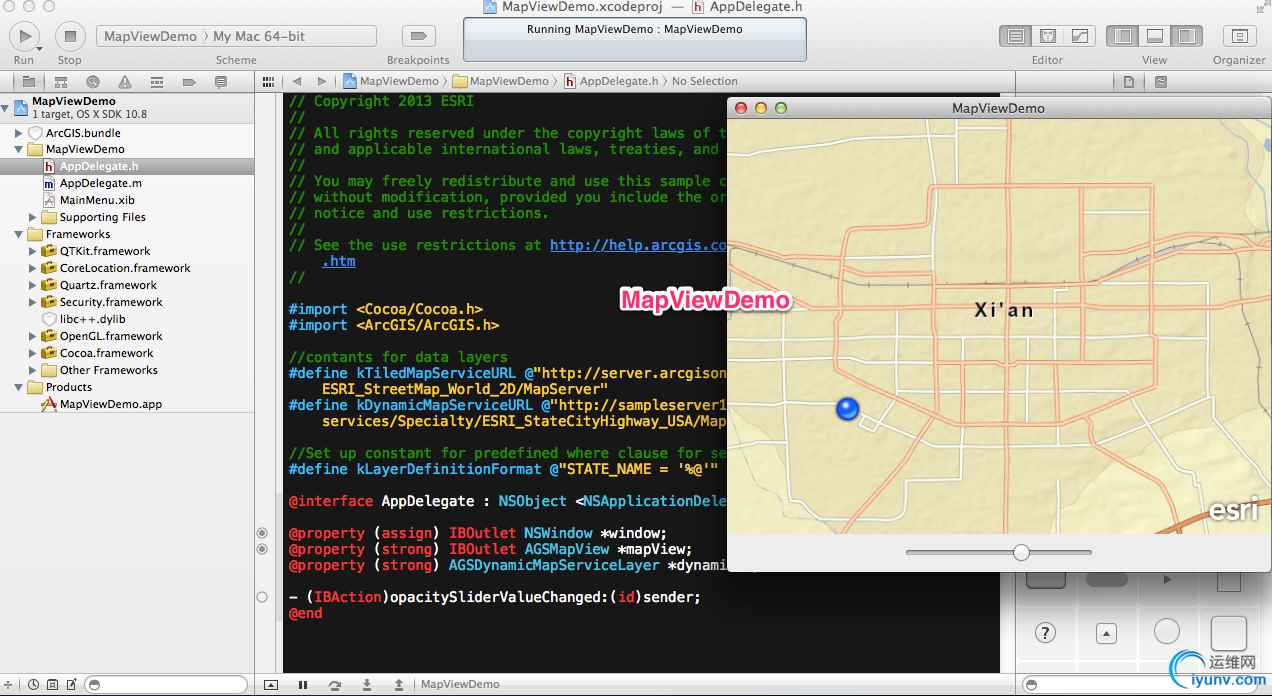Toggle the utilities pane view button
Screen dimensions: 1272x696
point(1186,36)
